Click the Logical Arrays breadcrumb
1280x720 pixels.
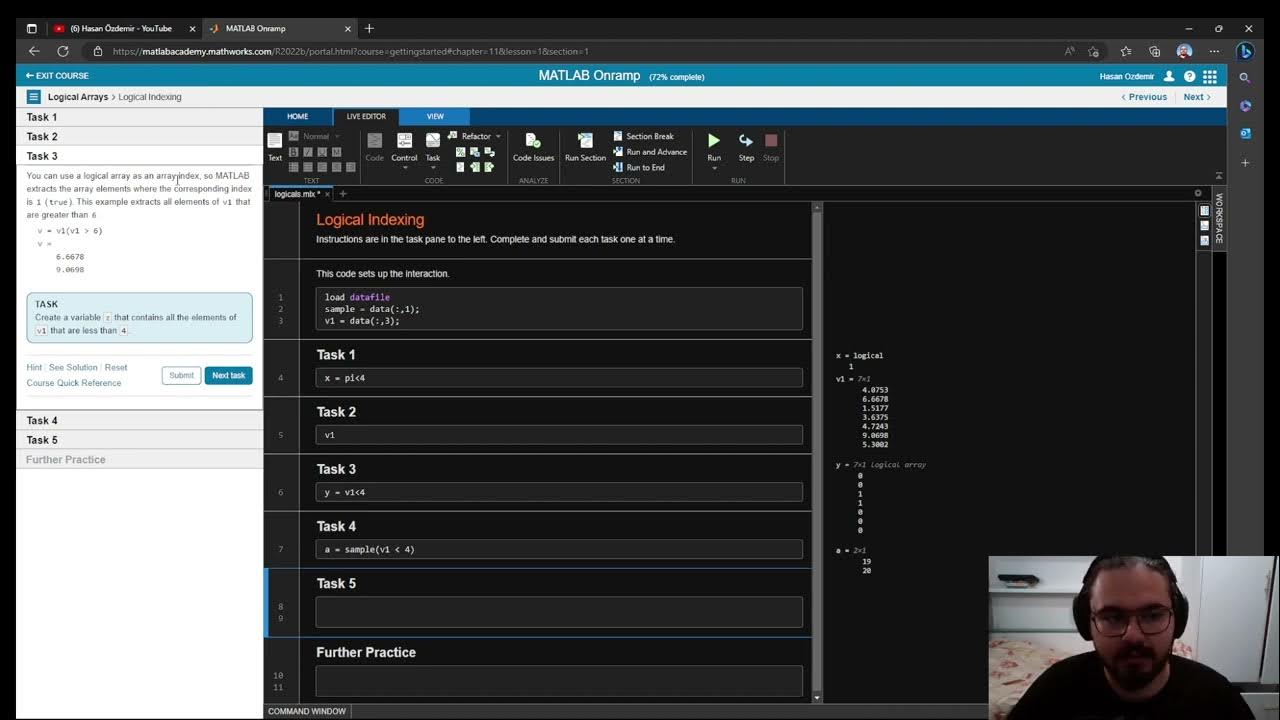click(x=78, y=97)
